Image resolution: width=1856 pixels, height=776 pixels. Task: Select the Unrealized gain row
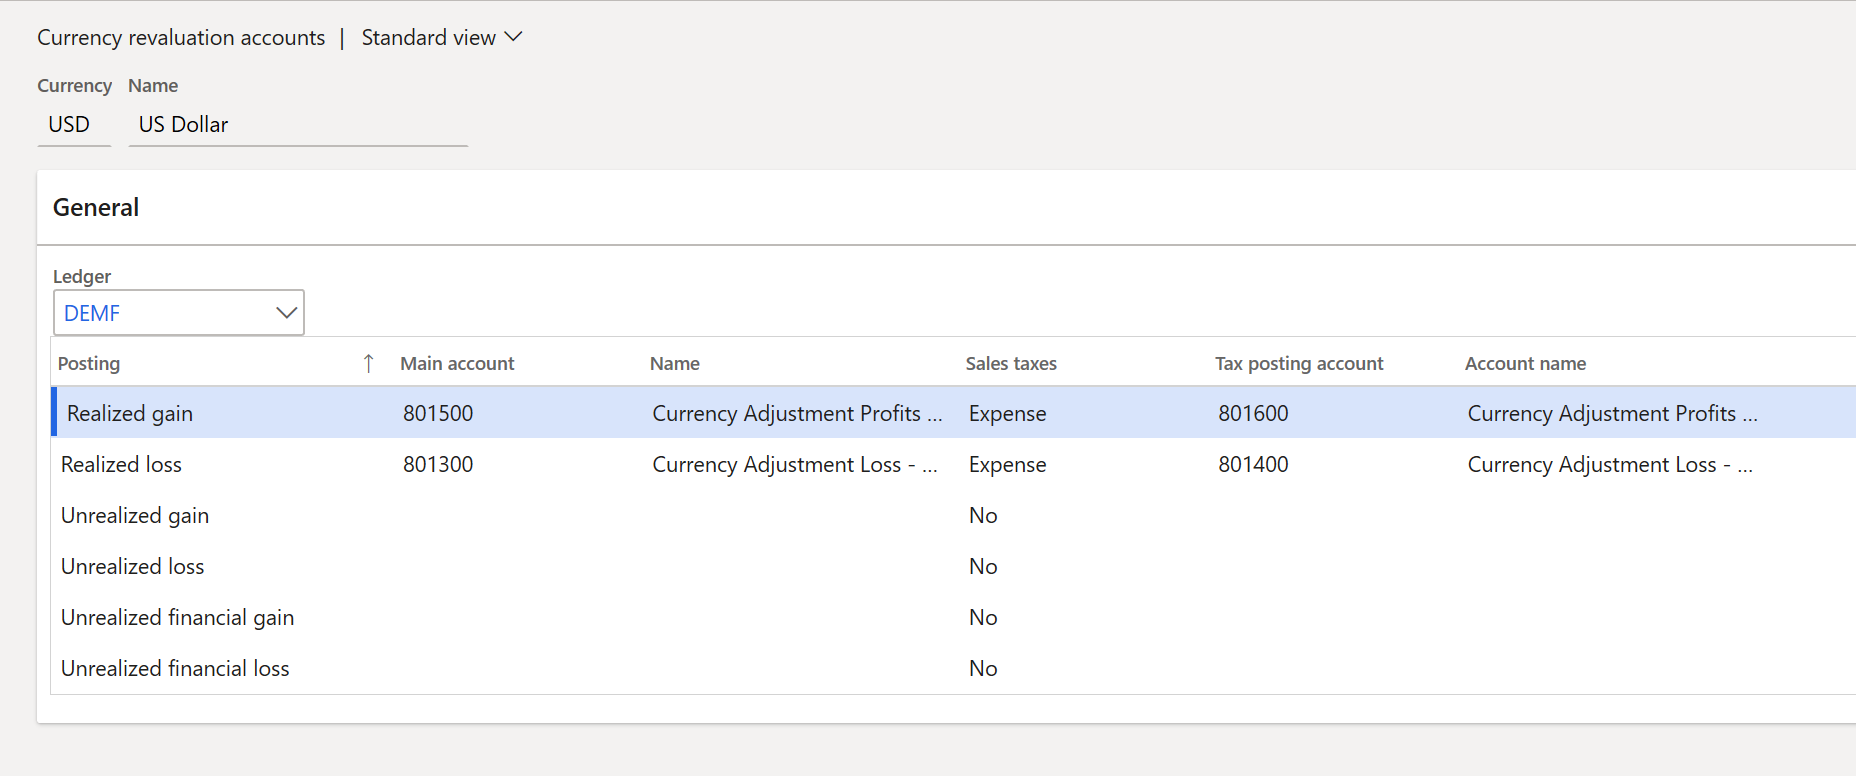tap(953, 515)
